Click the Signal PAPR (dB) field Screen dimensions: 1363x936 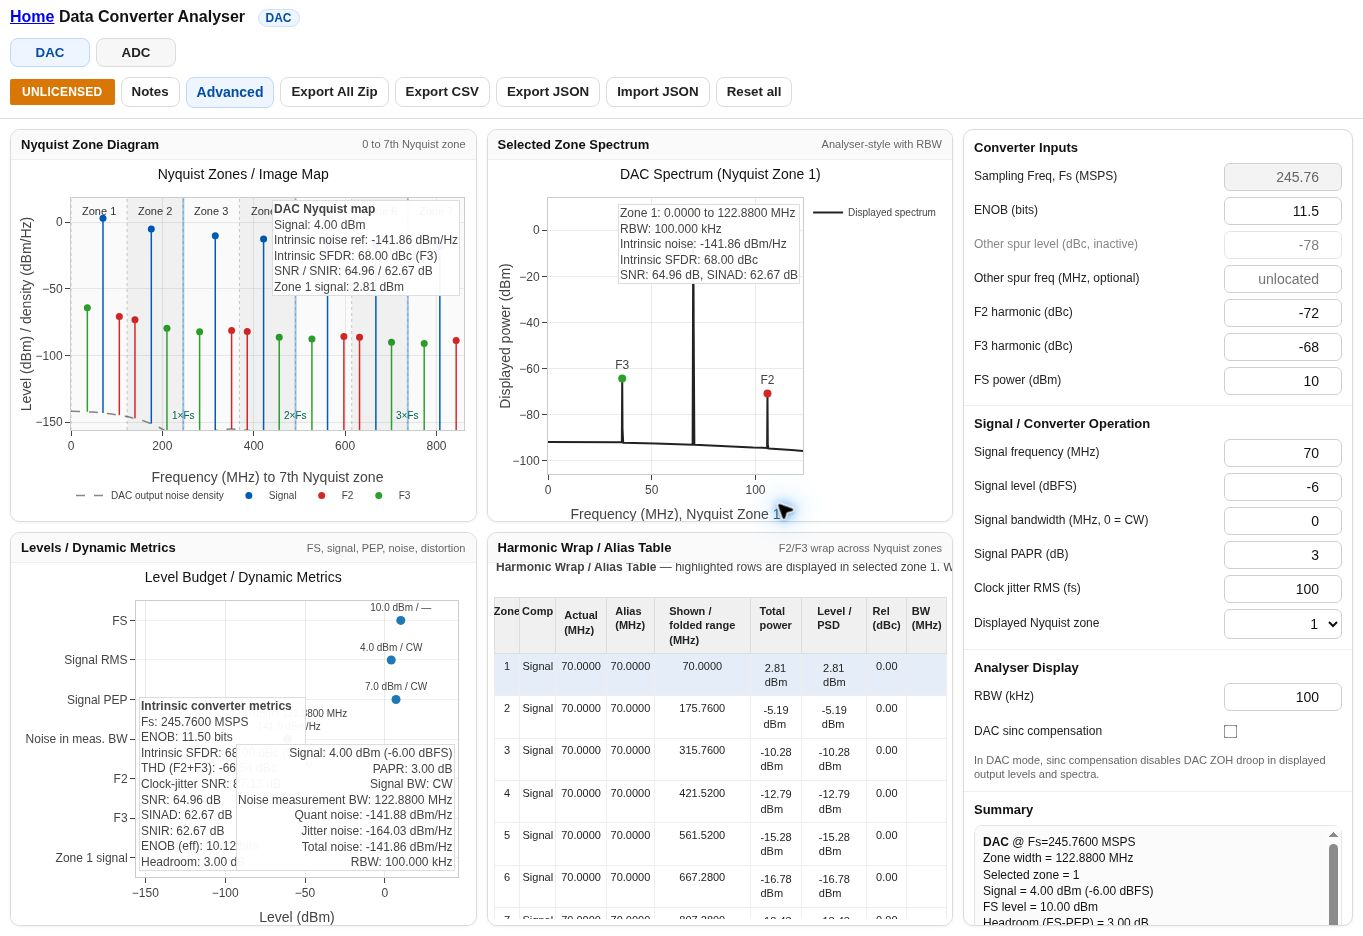point(1283,555)
